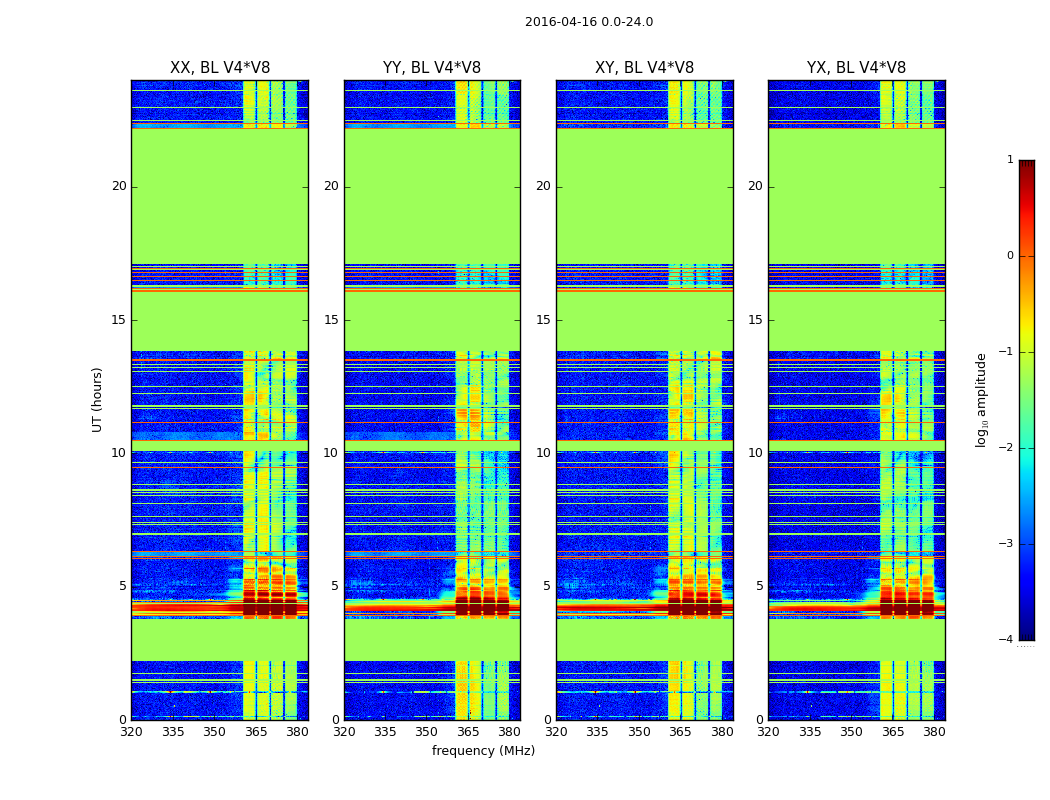Click the colorbar at the 0 tick level

pos(1027,256)
